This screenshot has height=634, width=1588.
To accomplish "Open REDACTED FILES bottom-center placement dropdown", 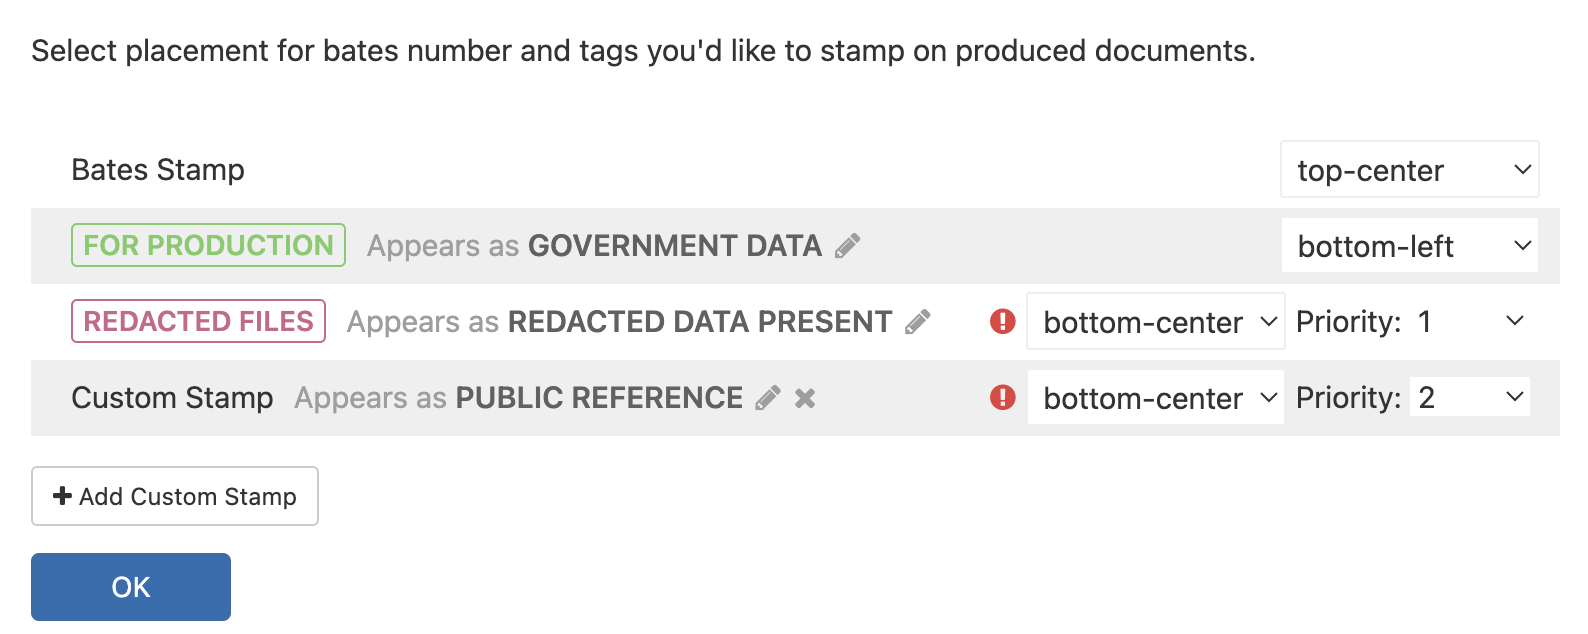I will pos(1155,321).
